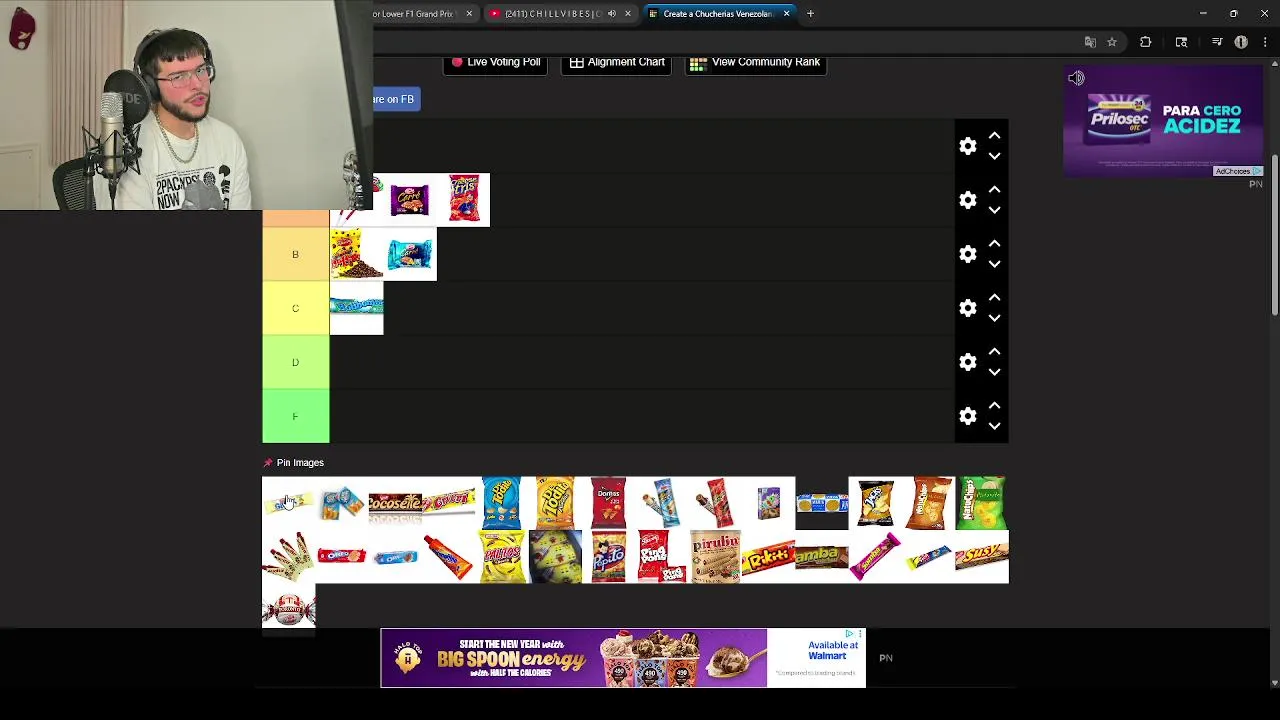Pick the green NatuChips bag image

[982, 503]
